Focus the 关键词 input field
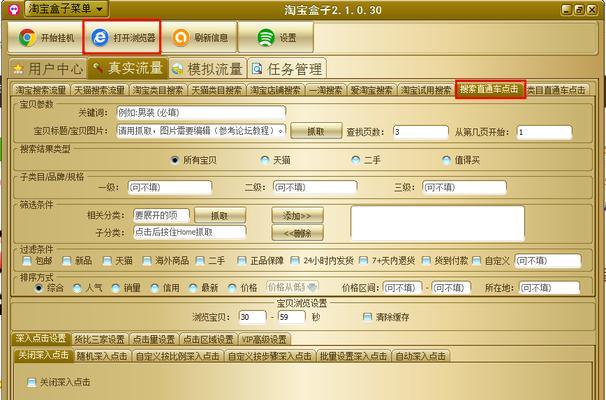This screenshot has width=606, height=400. click(201, 113)
